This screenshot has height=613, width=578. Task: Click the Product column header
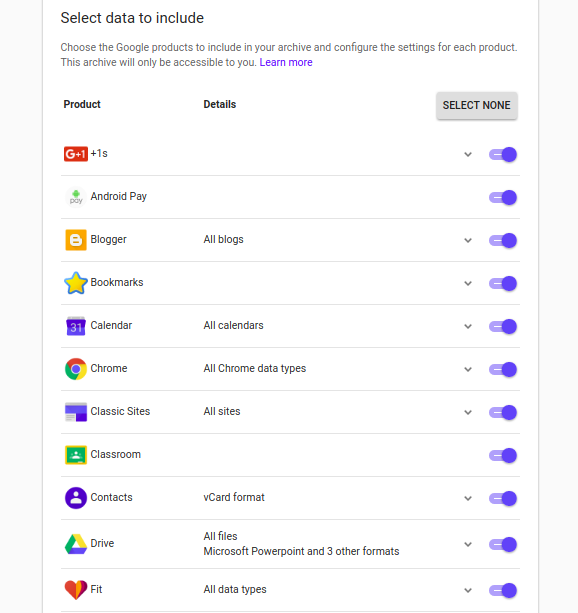(x=82, y=104)
